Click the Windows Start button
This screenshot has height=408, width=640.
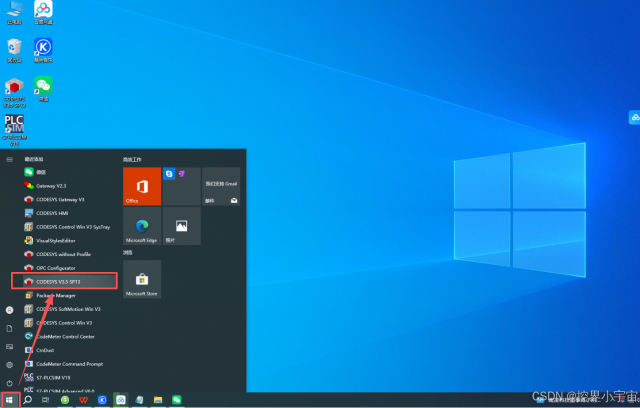[9, 399]
